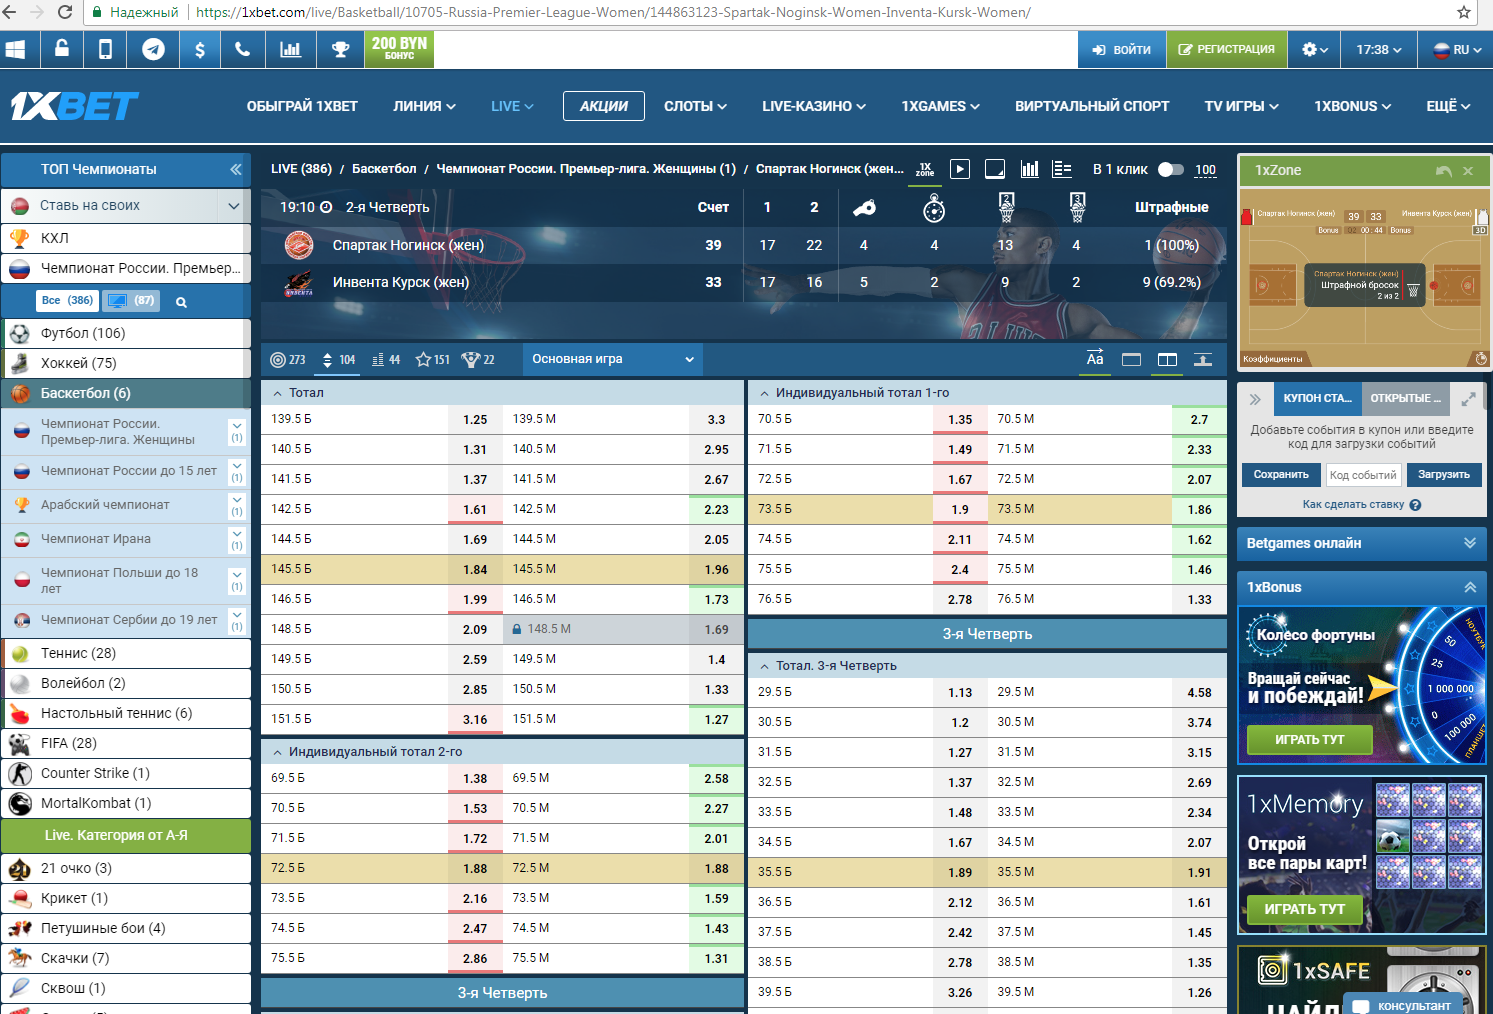Close the 1xZone panel
This screenshot has width=1493, height=1014.
click(1468, 171)
